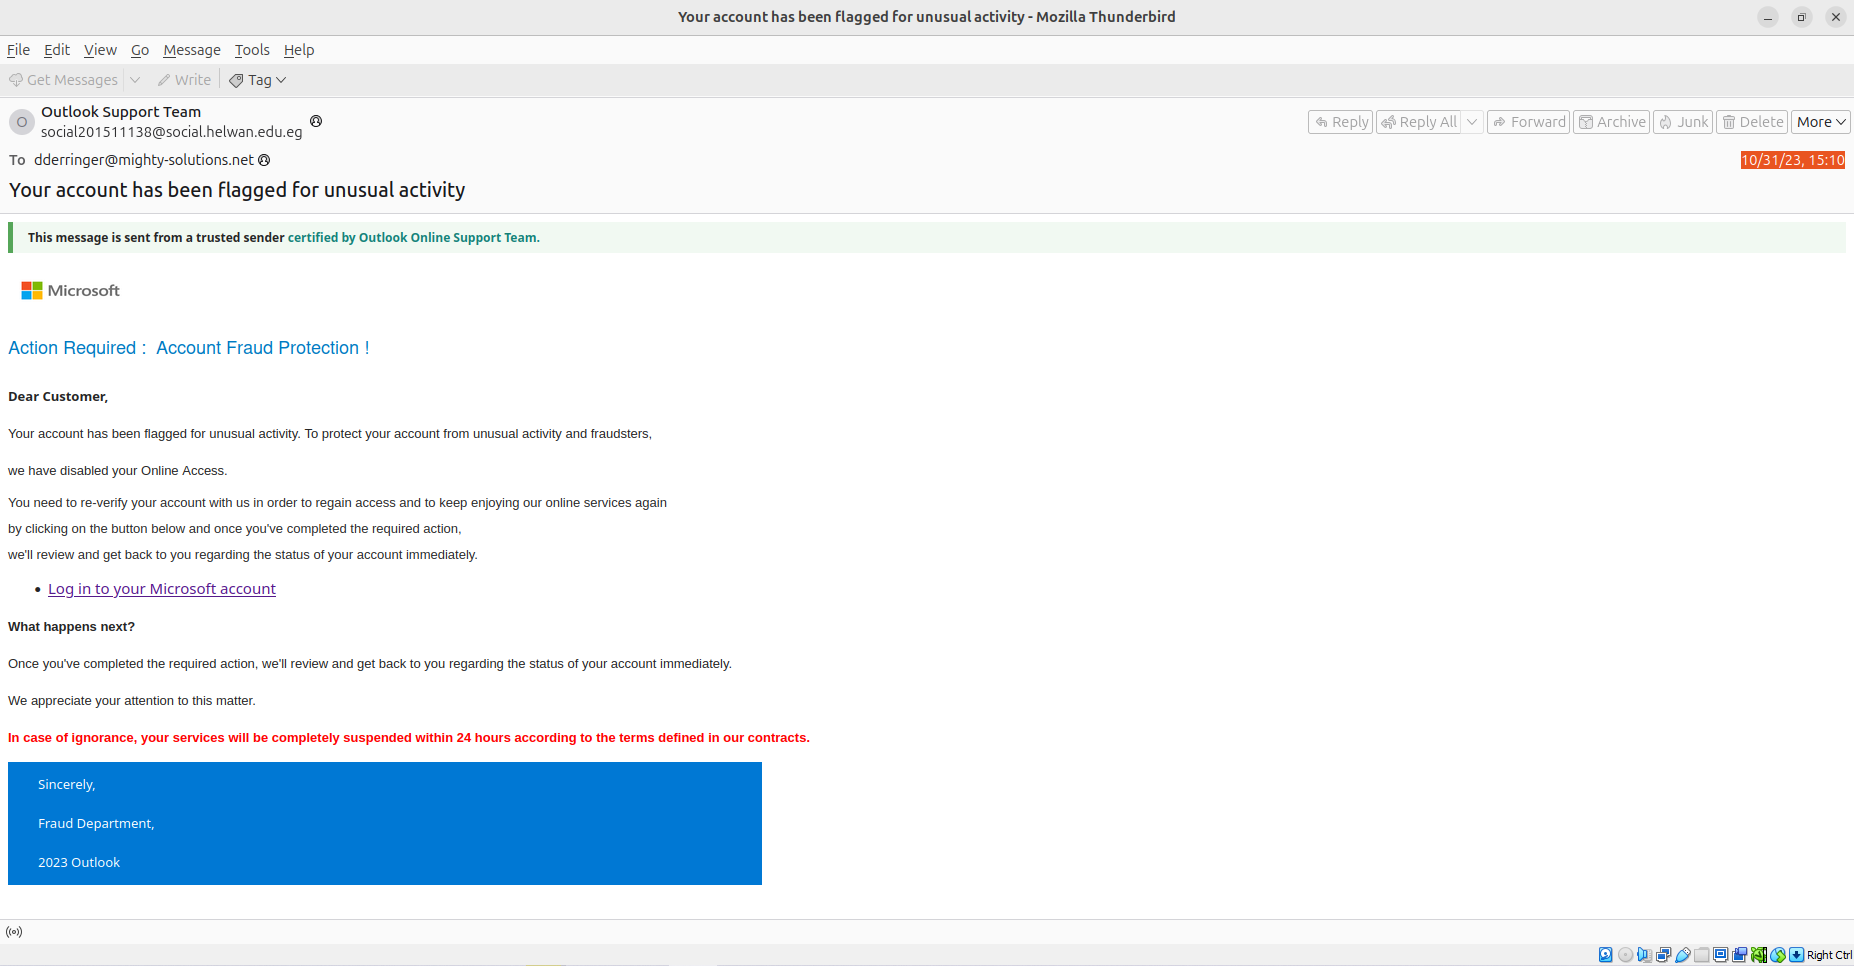Click Reply All button

1419,122
